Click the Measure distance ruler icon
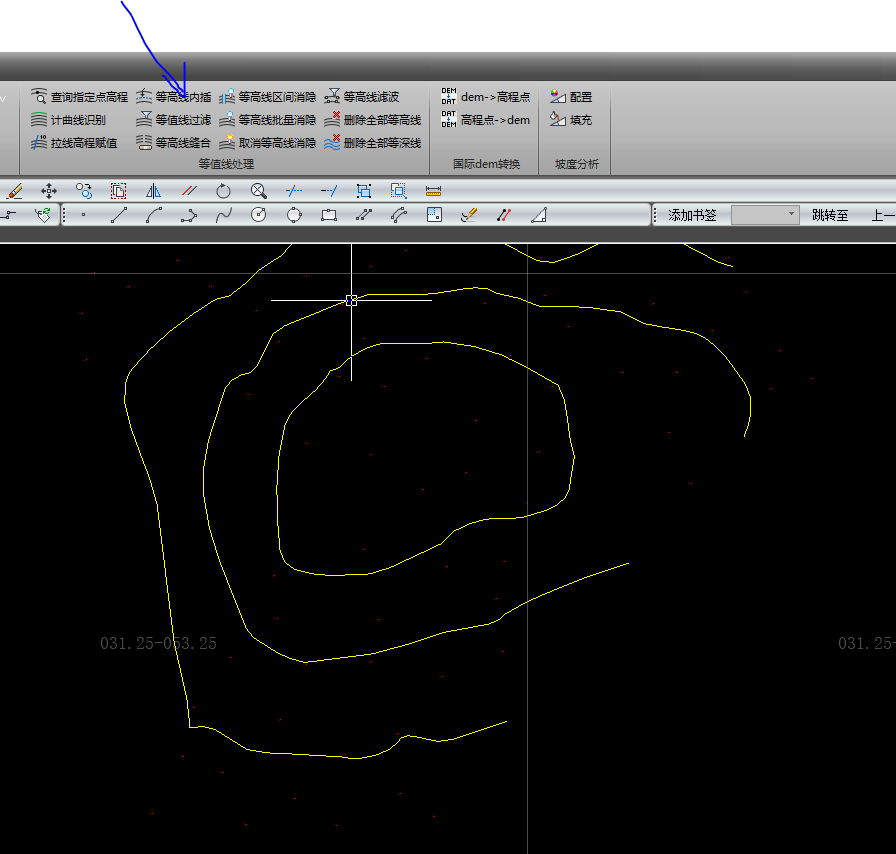 click(433, 190)
